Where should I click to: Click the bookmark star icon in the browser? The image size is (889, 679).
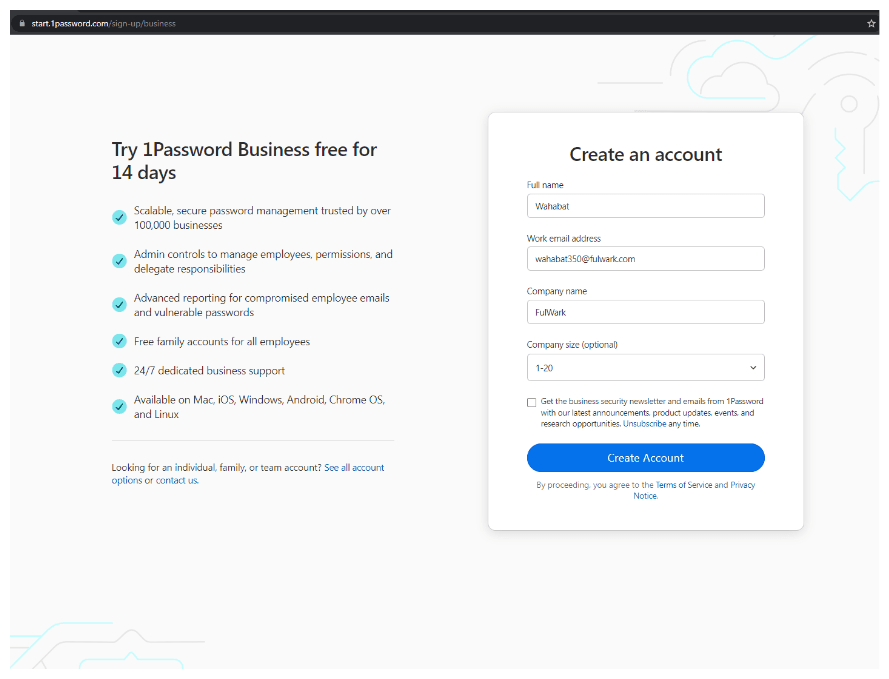click(x=871, y=22)
